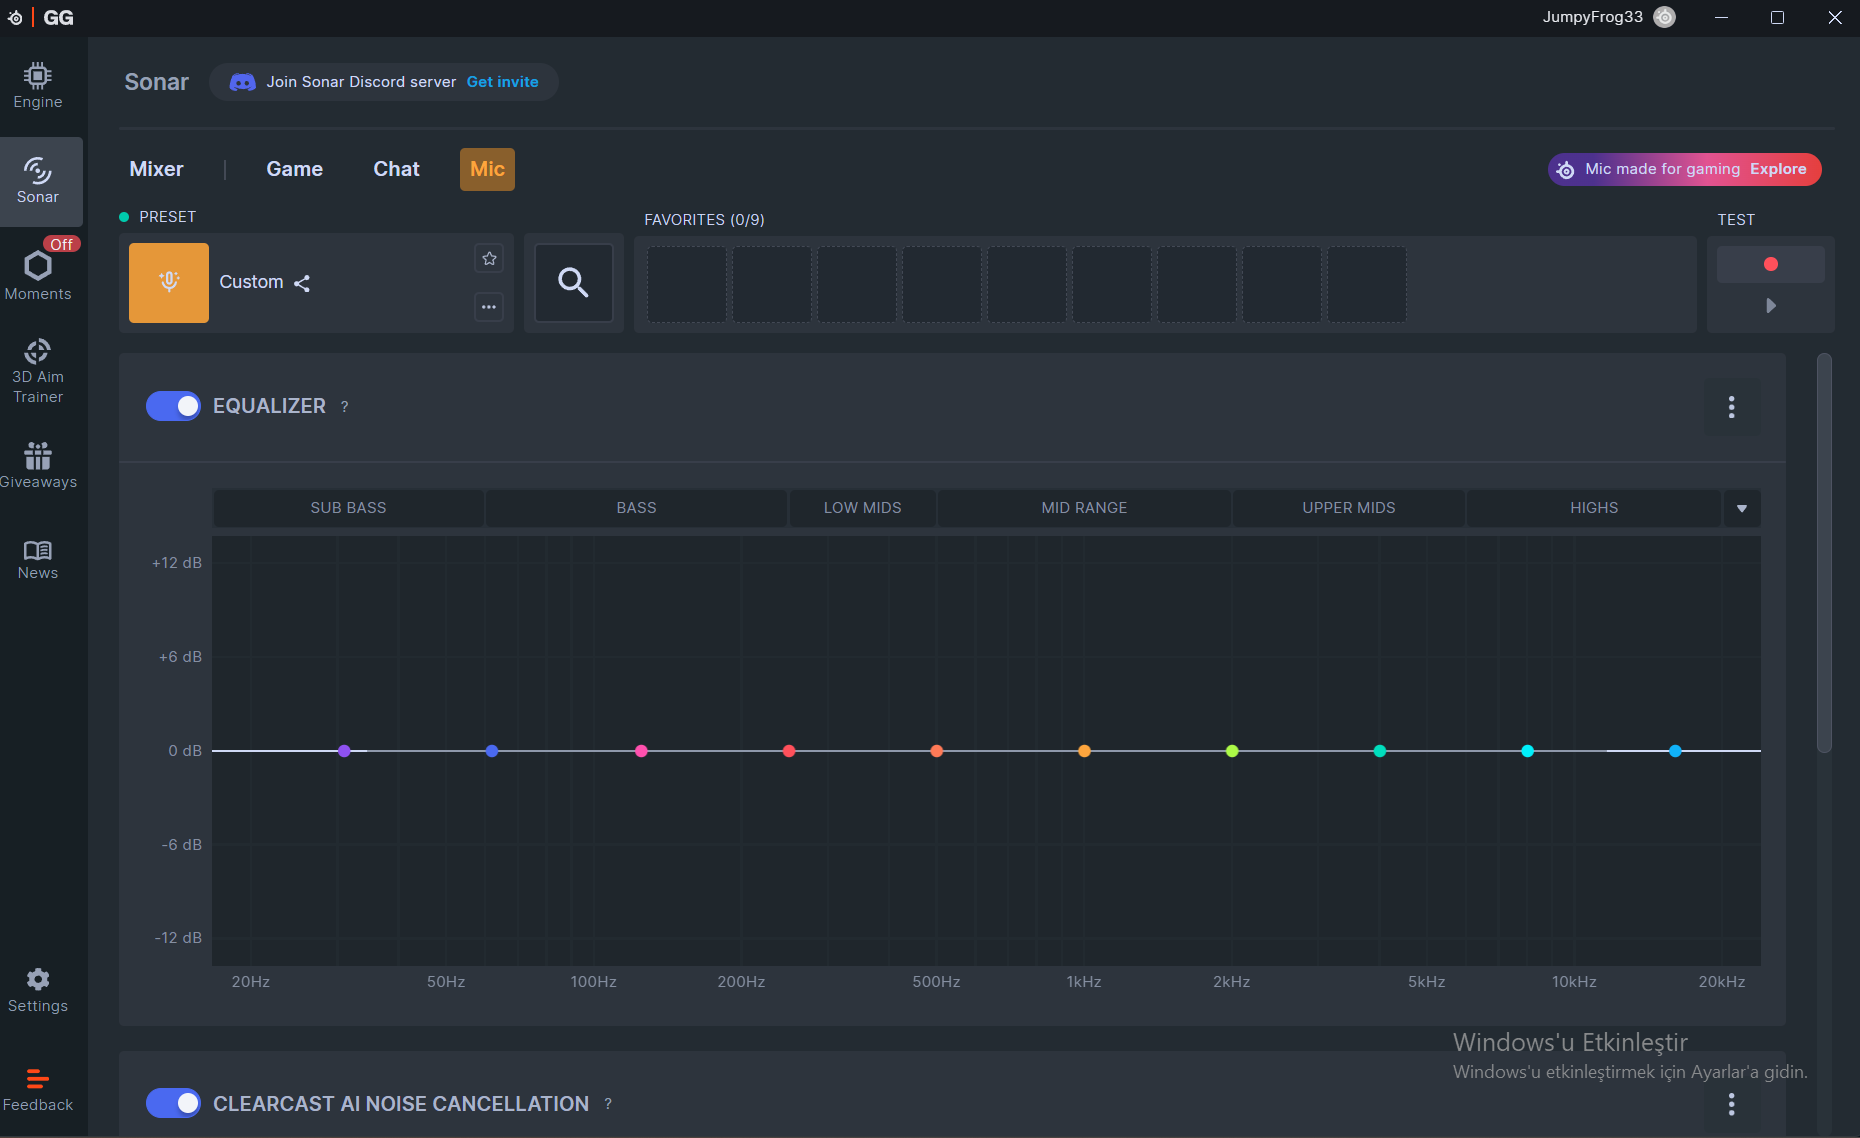Click the +12 dB axis label

click(177, 563)
